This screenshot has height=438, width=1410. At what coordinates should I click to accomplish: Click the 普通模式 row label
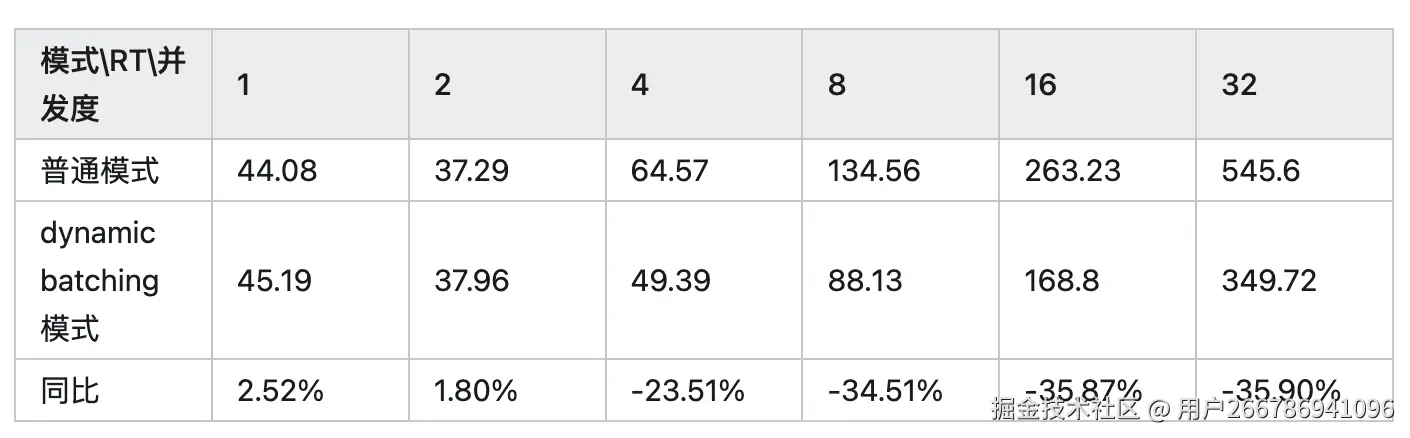pyautogui.click(x=99, y=171)
